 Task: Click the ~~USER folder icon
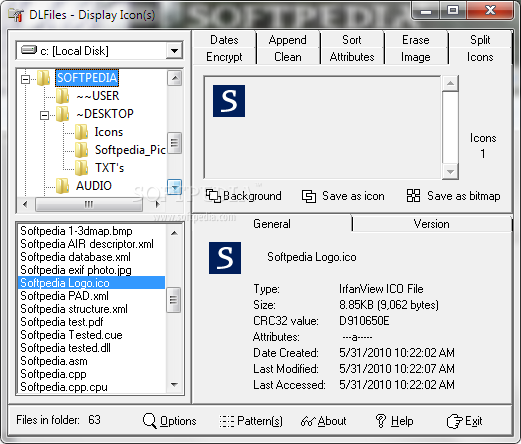(x=62, y=96)
